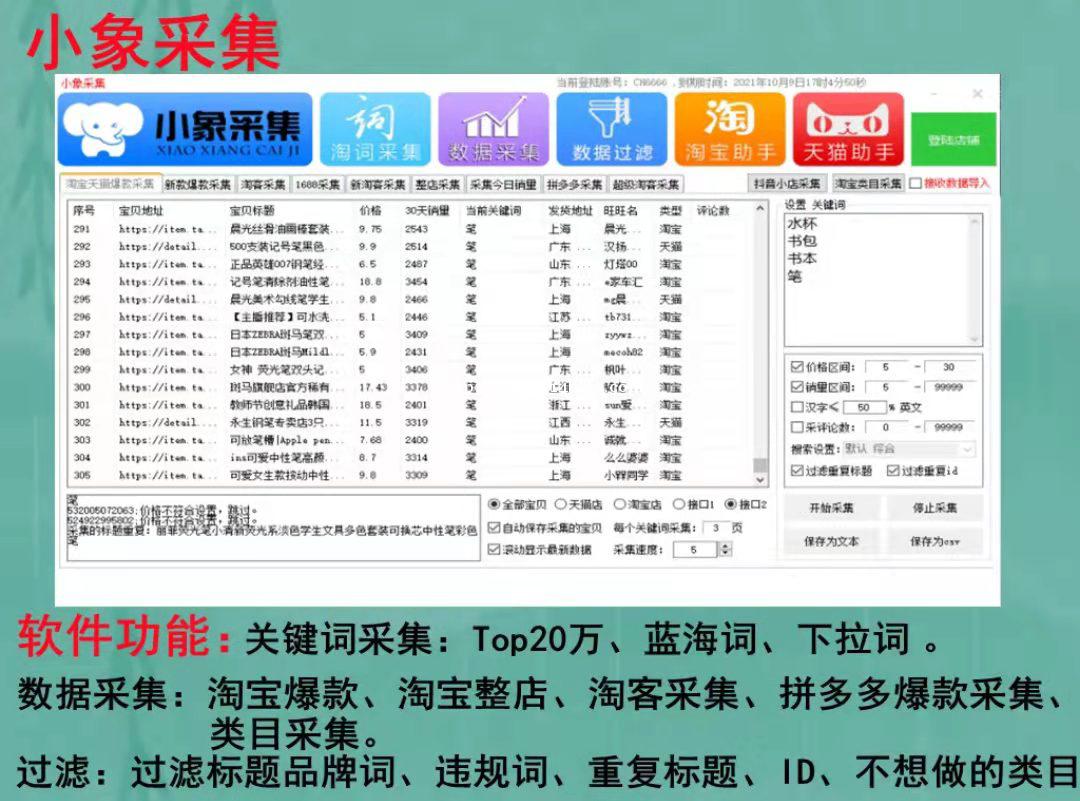Toggle the 价格区间 checkbox

tap(796, 366)
